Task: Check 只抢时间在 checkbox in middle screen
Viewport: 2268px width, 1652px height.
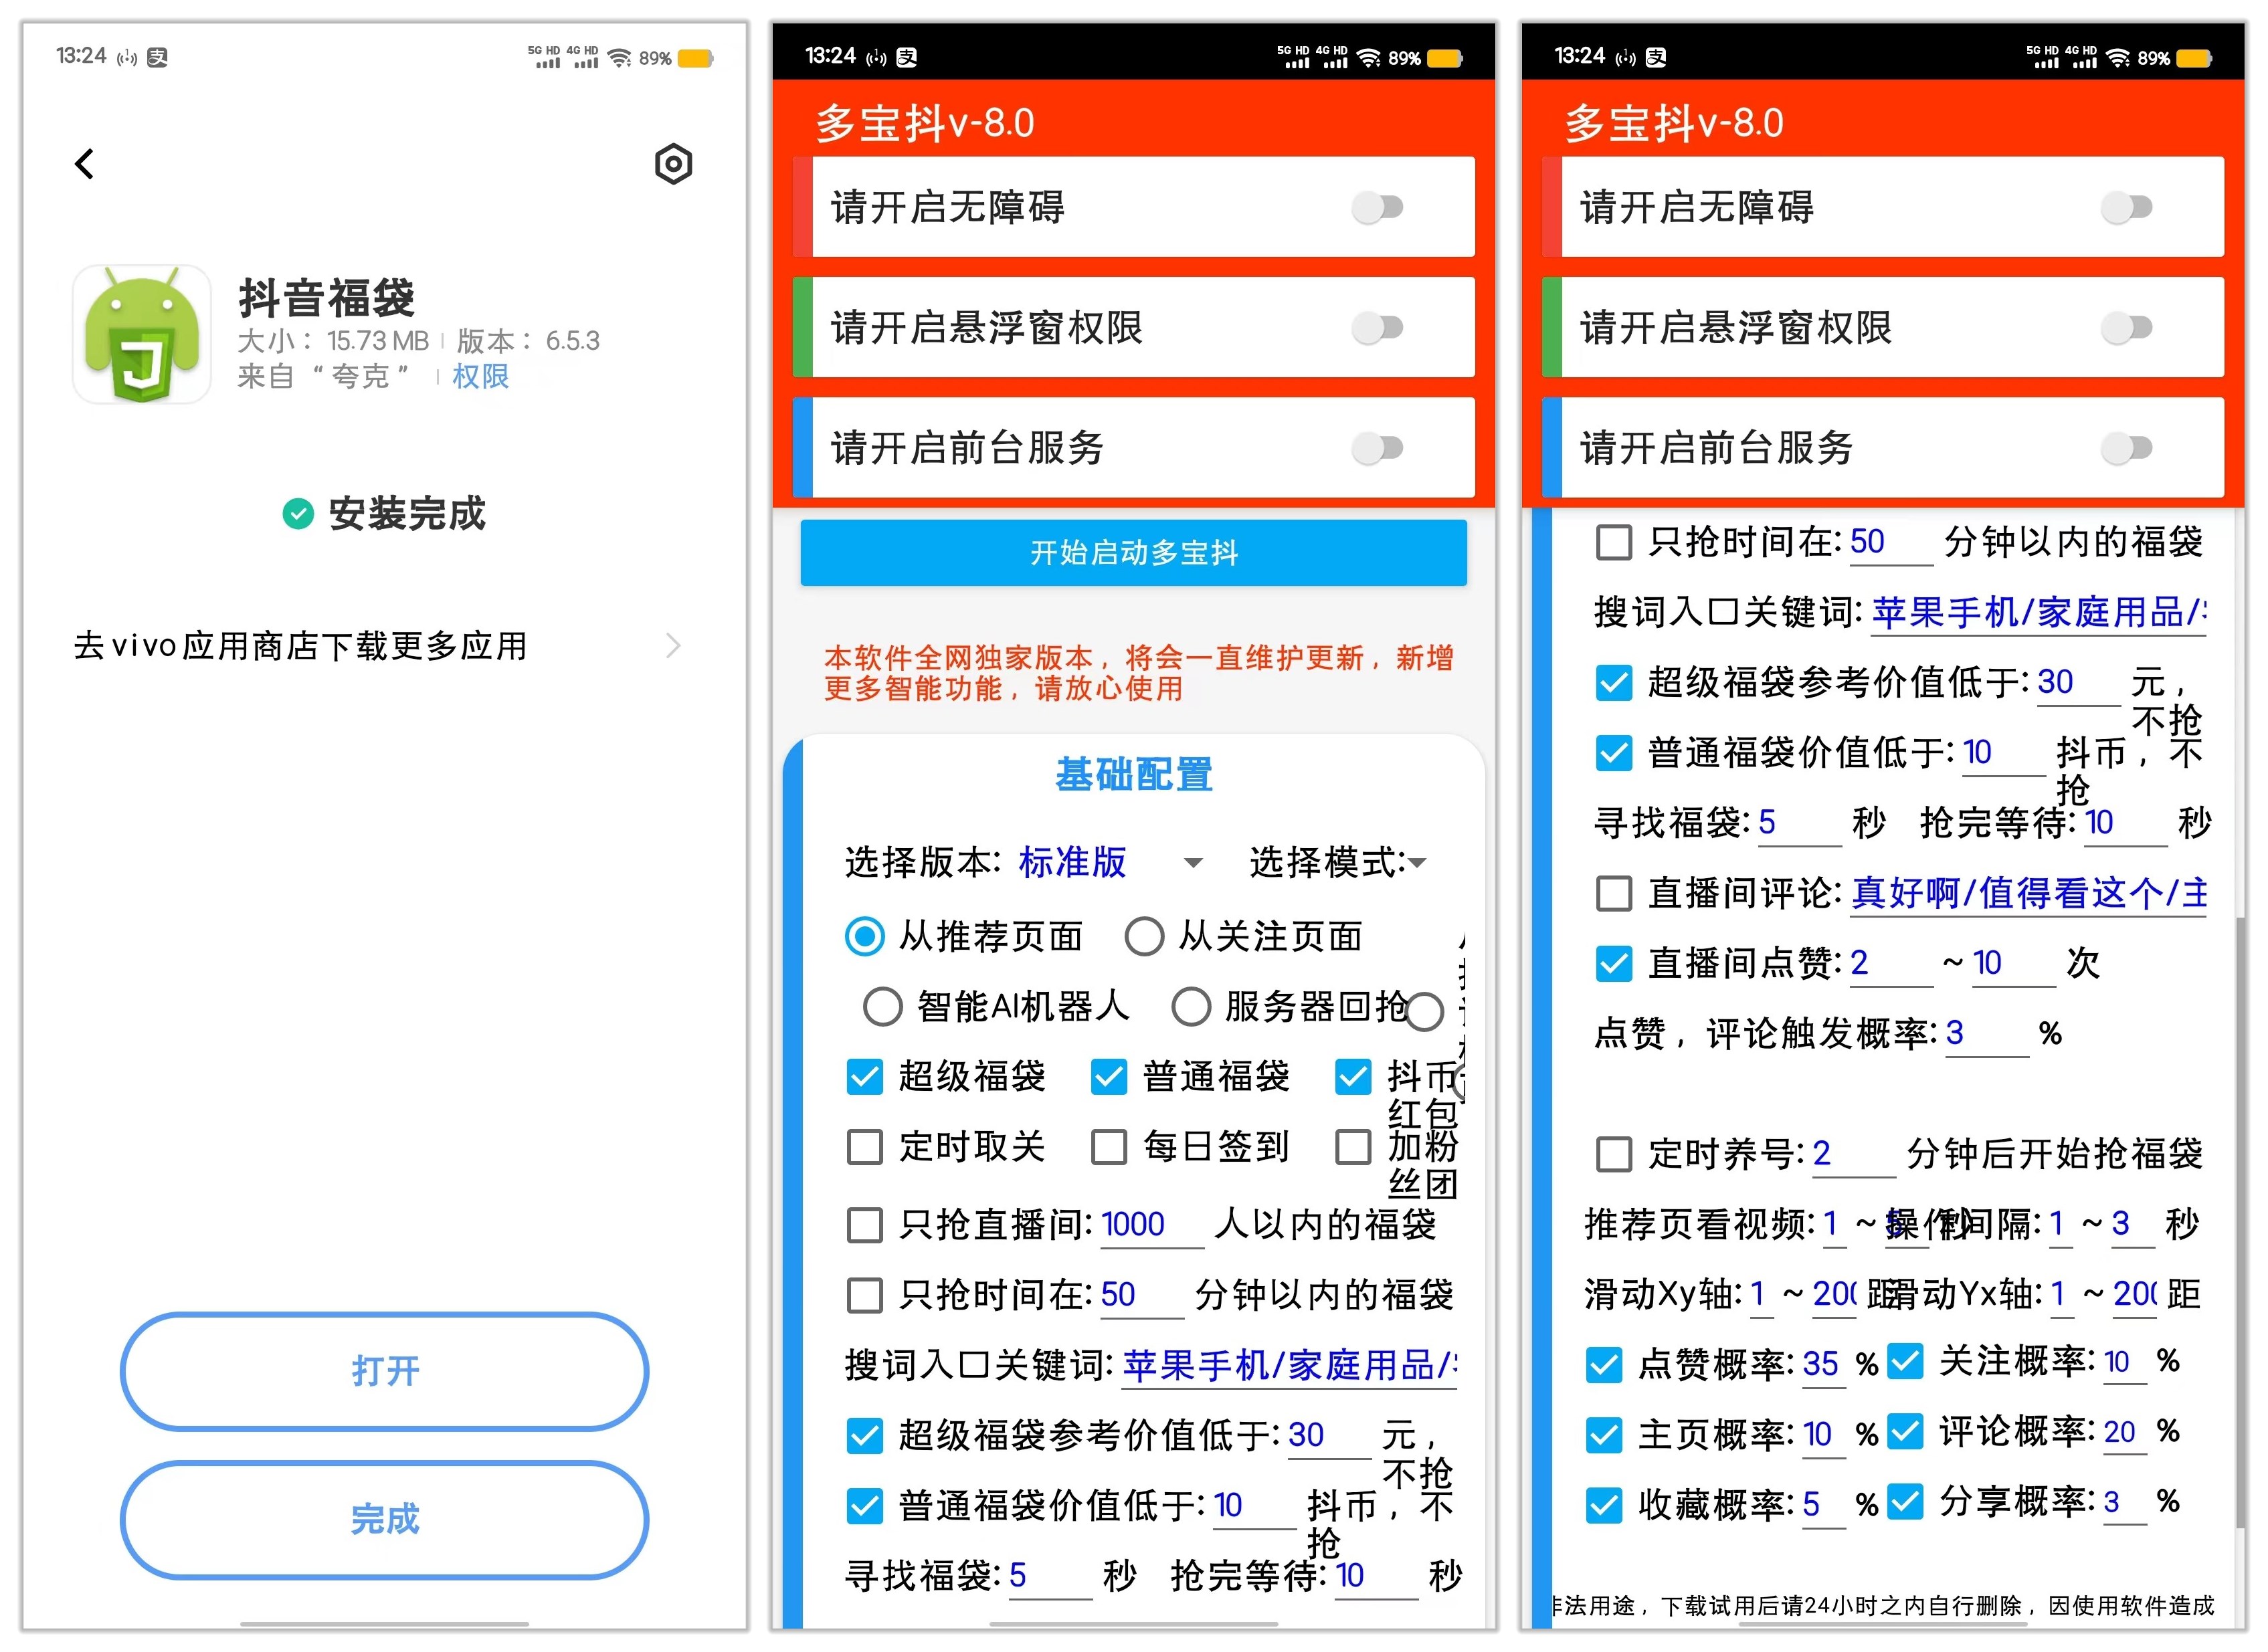Action: tap(865, 1295)
